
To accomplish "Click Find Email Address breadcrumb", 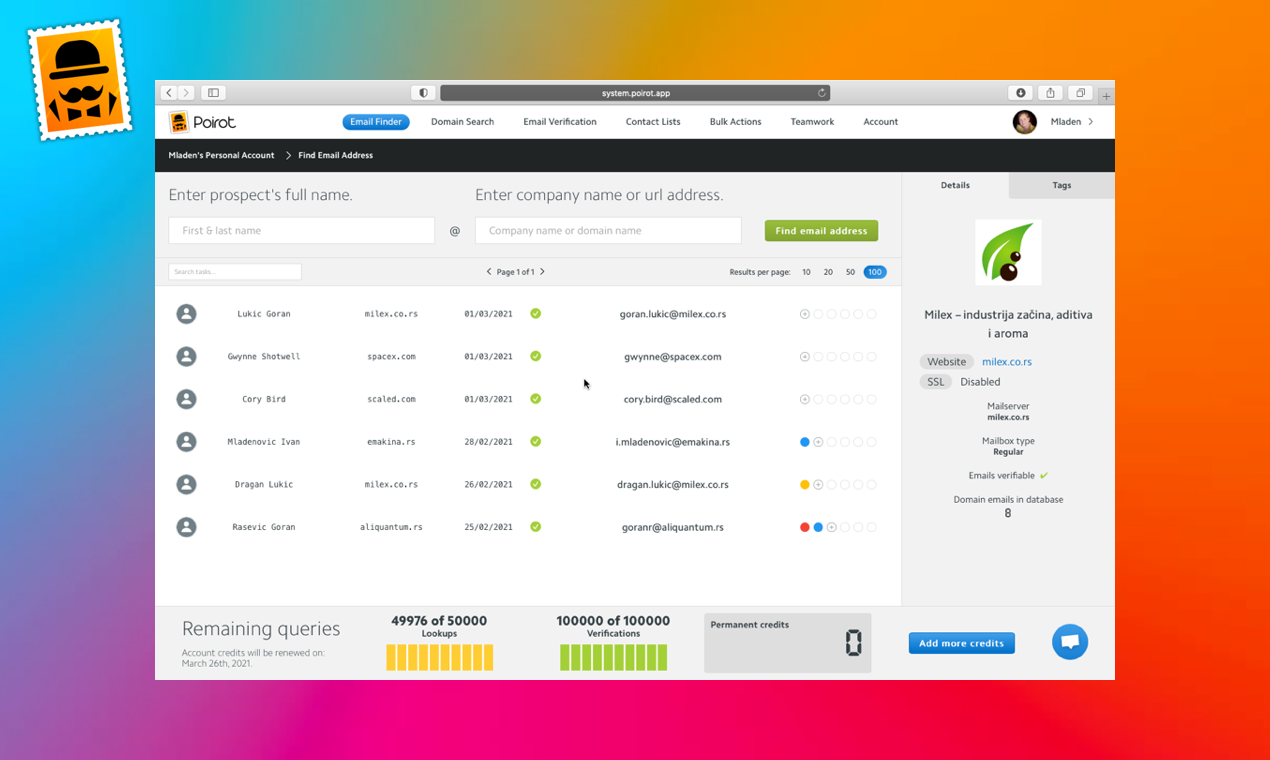I will (336, 156).
